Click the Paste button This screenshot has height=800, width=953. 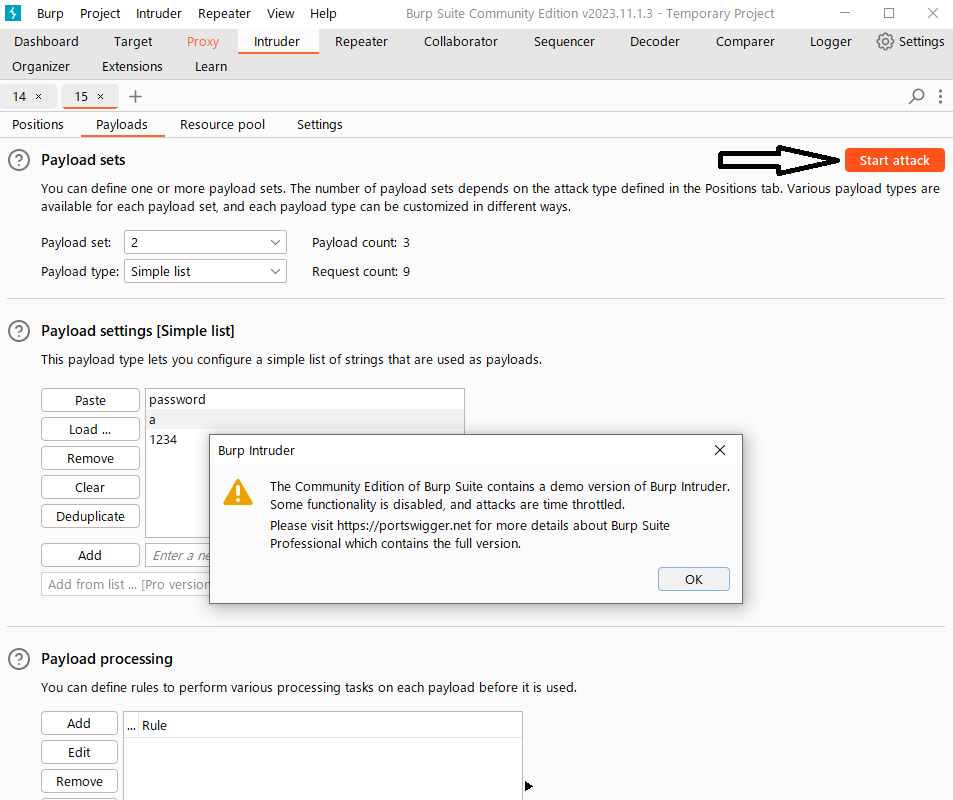pyautogui.click(x=91, y=400)
